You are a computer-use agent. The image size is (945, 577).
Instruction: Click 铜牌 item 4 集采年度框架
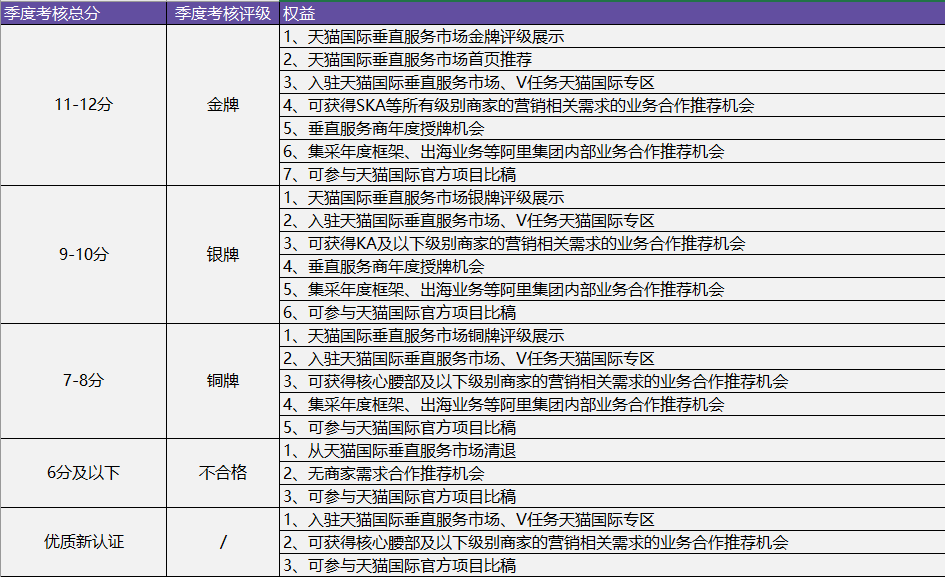pos(612,405)
